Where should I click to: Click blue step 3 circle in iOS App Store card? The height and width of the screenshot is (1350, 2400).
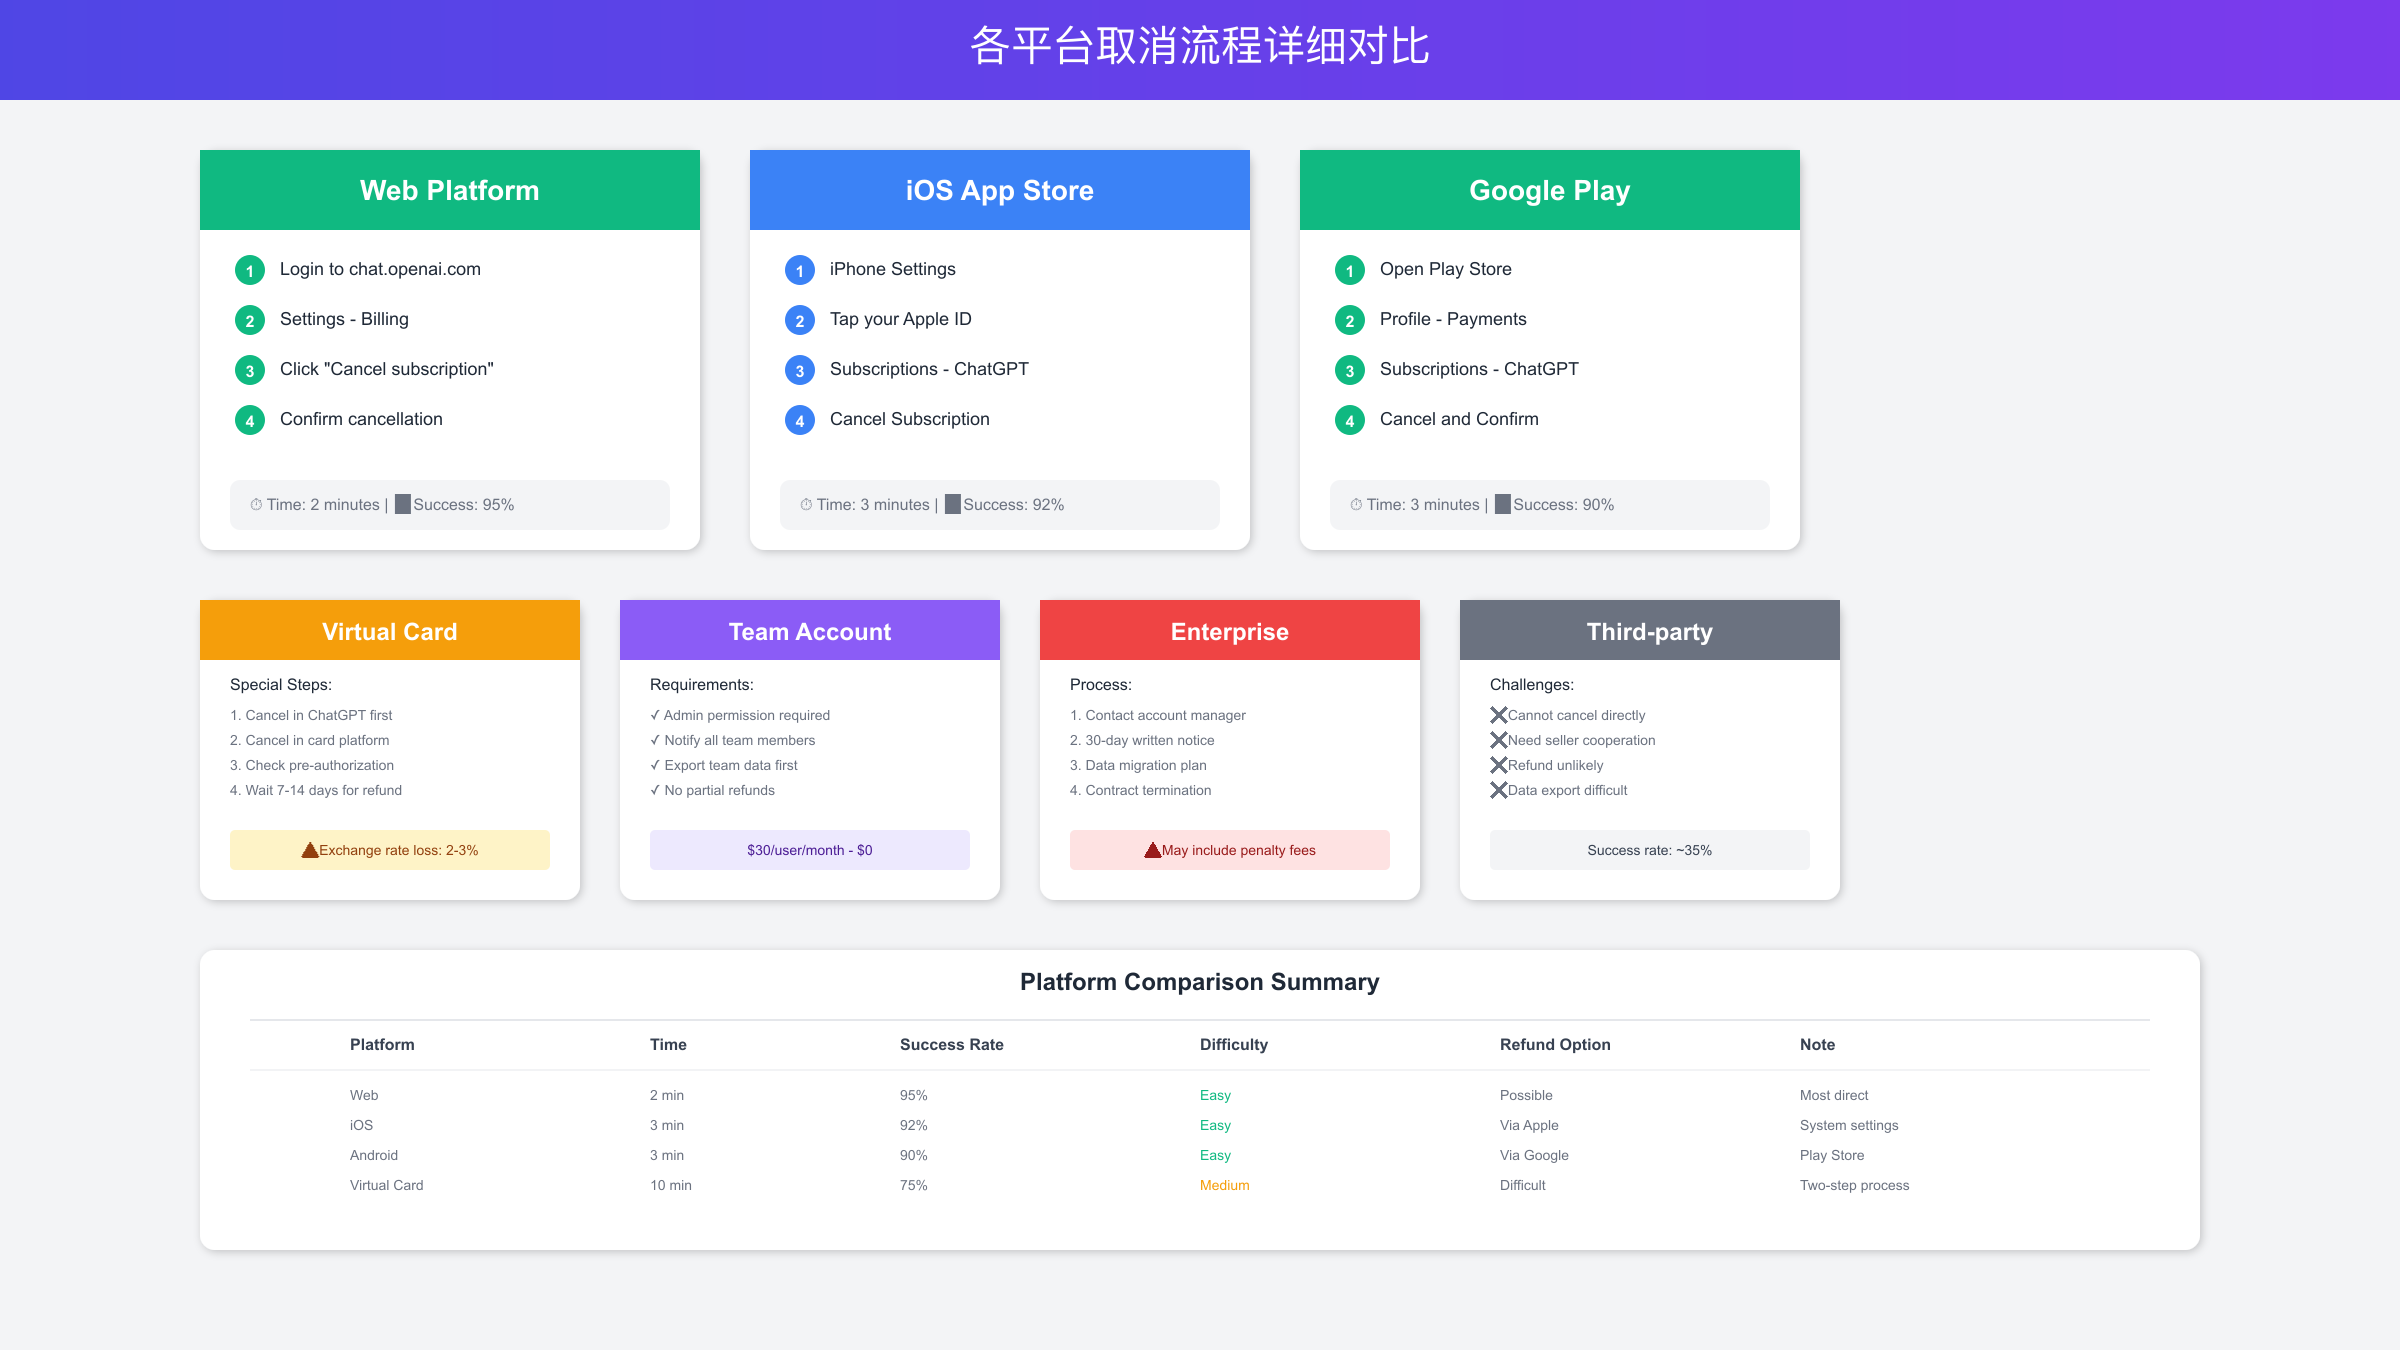800,370
